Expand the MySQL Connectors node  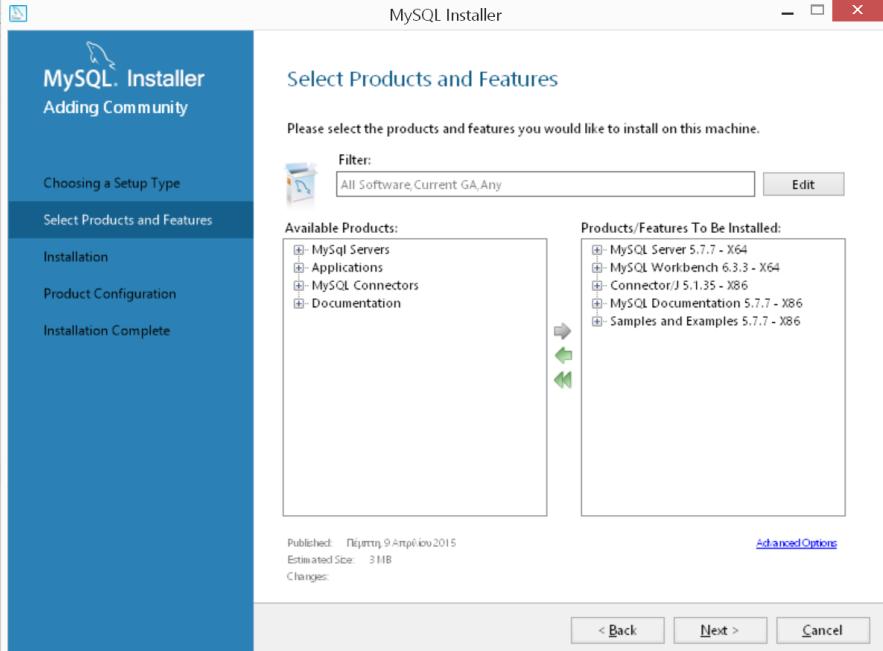click(298, 286)
